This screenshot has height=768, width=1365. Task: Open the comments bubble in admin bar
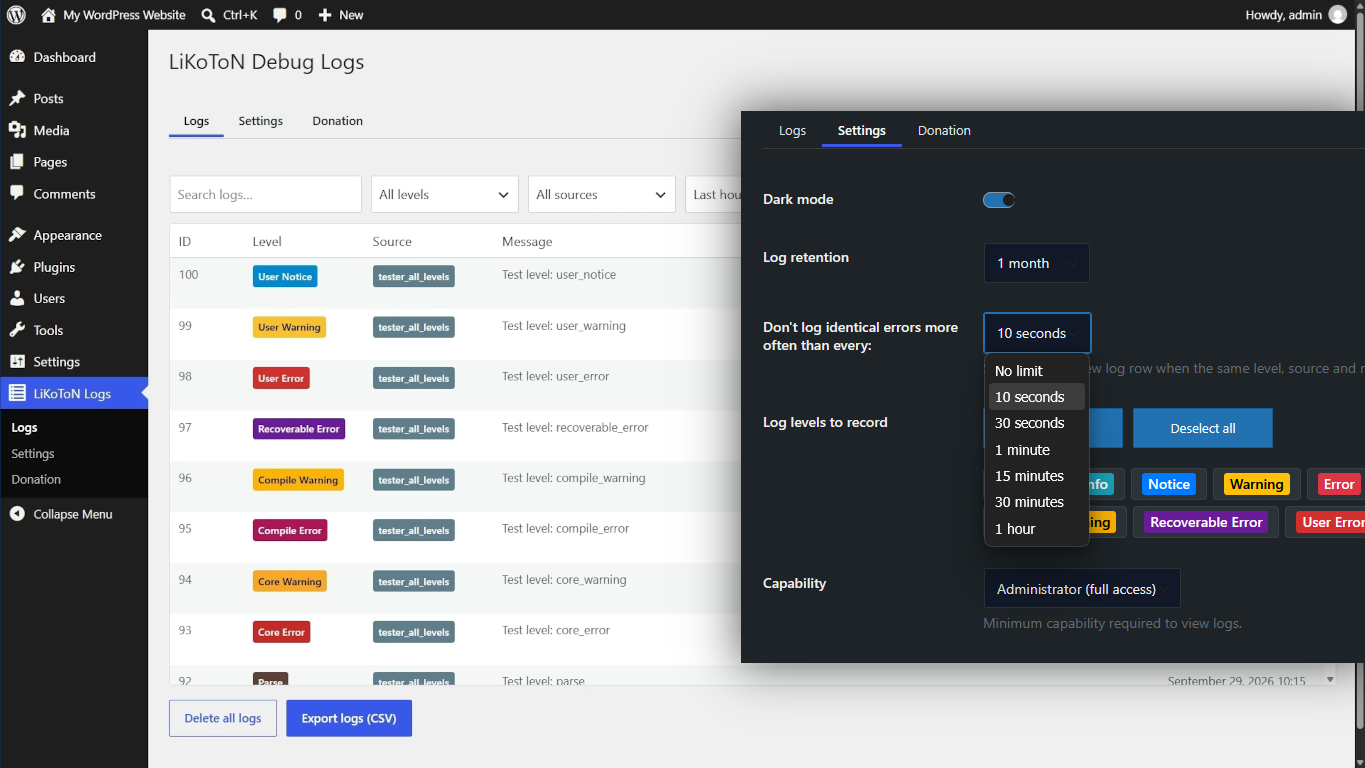(x=287, y=15)
